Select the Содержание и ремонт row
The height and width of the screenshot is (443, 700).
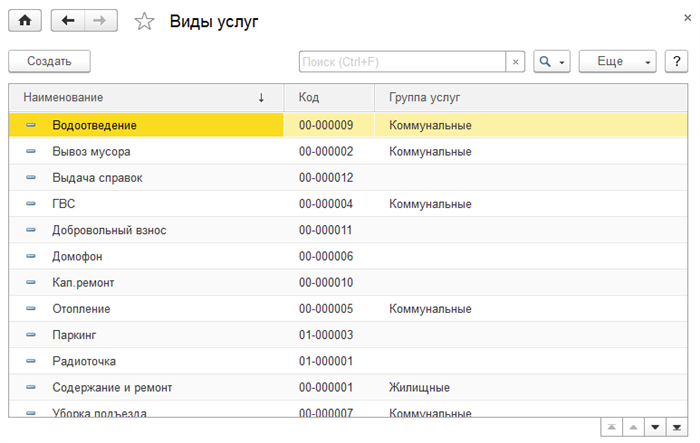348,387
